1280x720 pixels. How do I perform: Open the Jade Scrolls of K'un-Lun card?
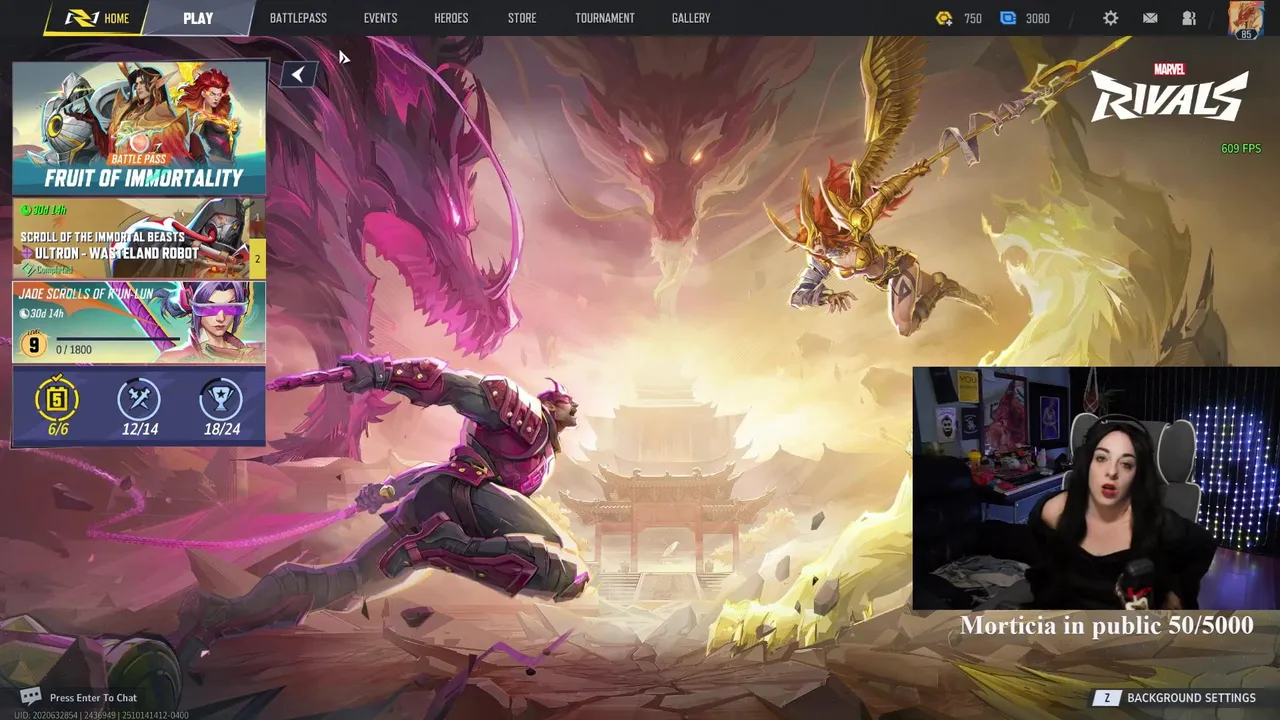tap(139, 321)
